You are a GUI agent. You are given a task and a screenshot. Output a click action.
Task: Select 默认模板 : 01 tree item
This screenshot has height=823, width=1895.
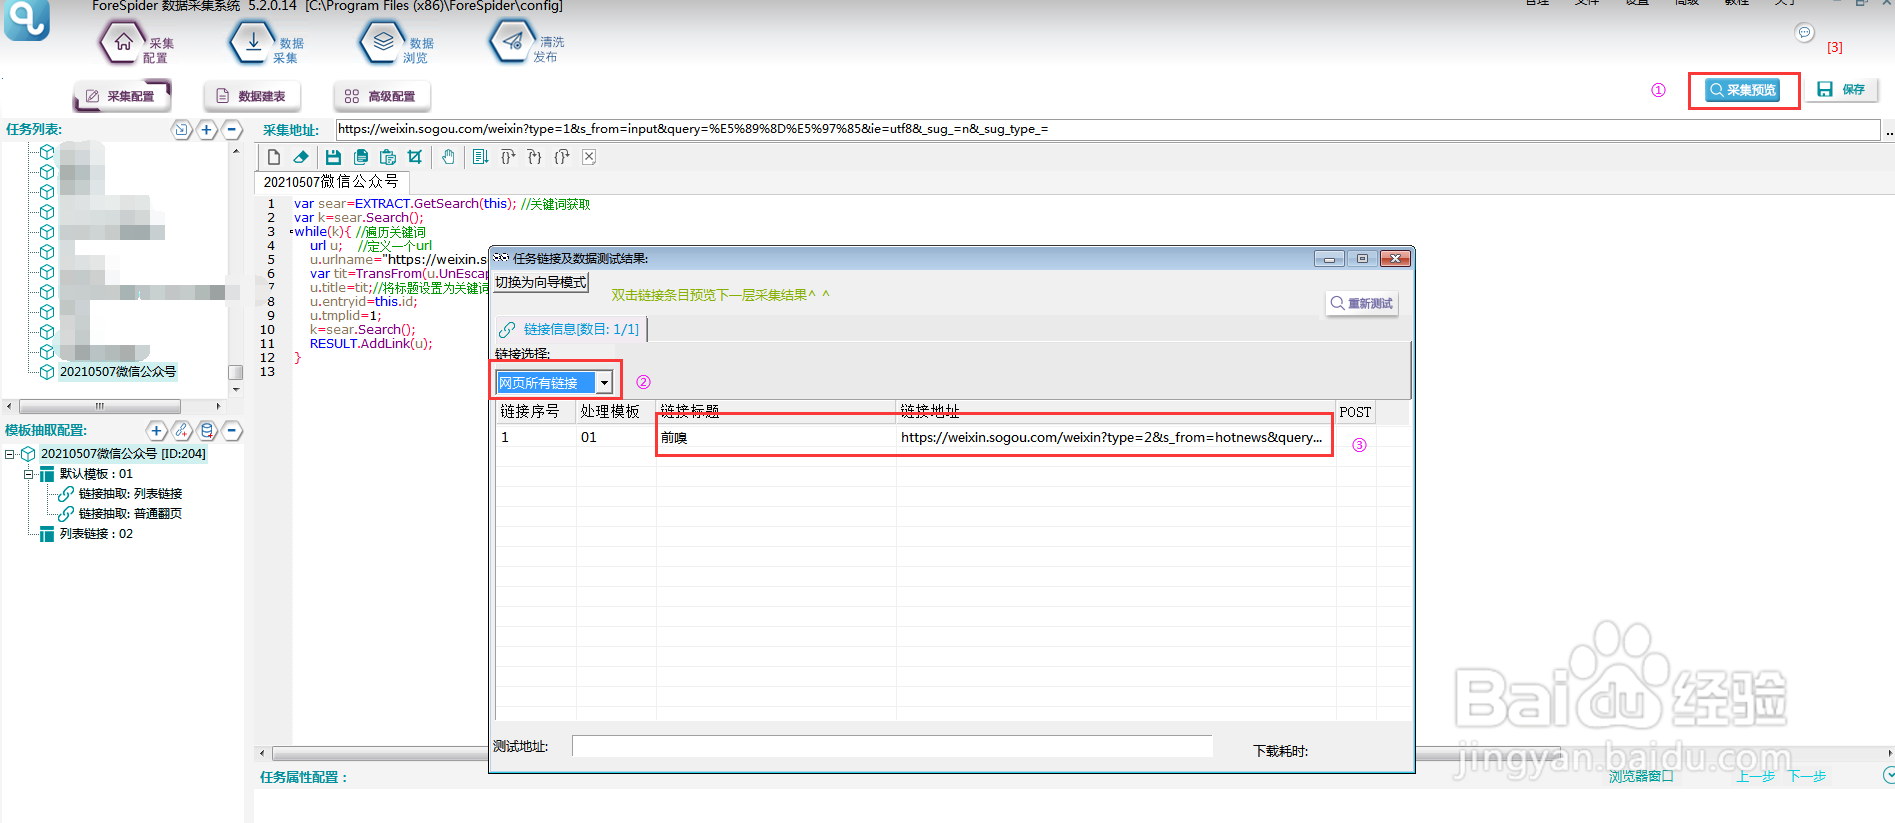(x=96, y=474)
